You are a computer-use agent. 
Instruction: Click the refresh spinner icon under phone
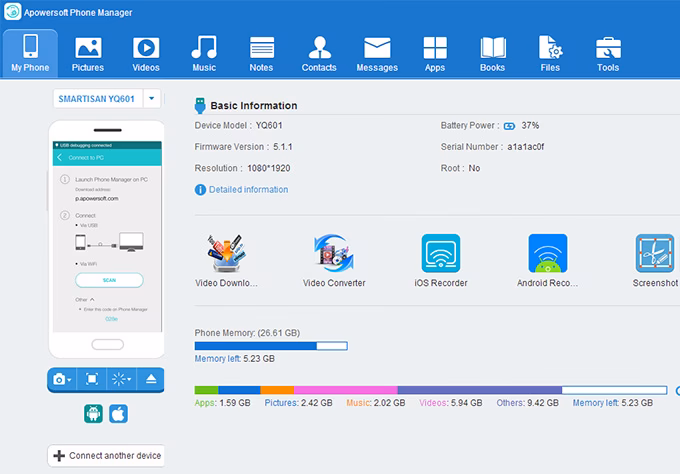pos(118,379)
